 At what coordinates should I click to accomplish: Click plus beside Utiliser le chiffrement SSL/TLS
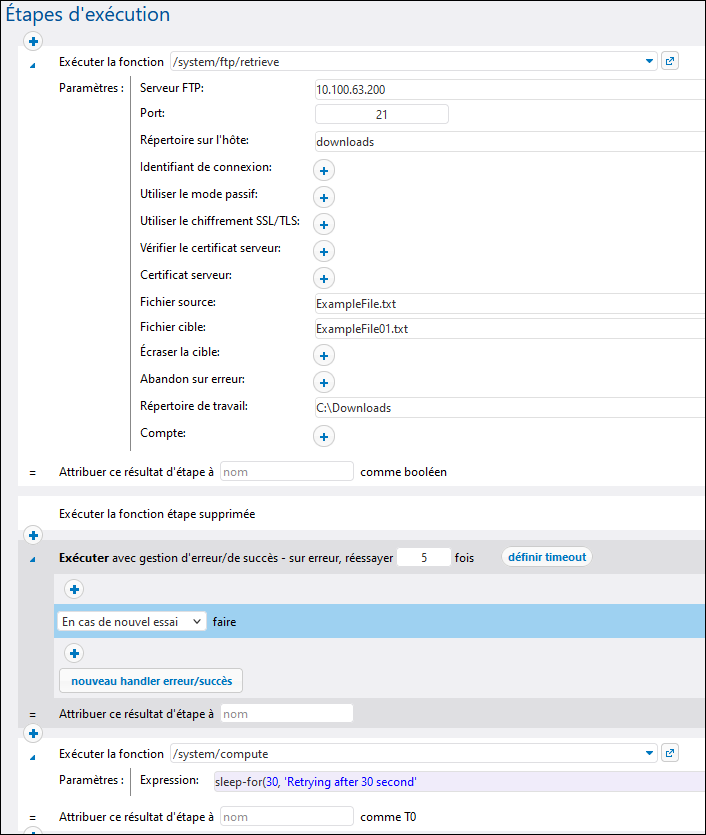click(x=325, y=224)
